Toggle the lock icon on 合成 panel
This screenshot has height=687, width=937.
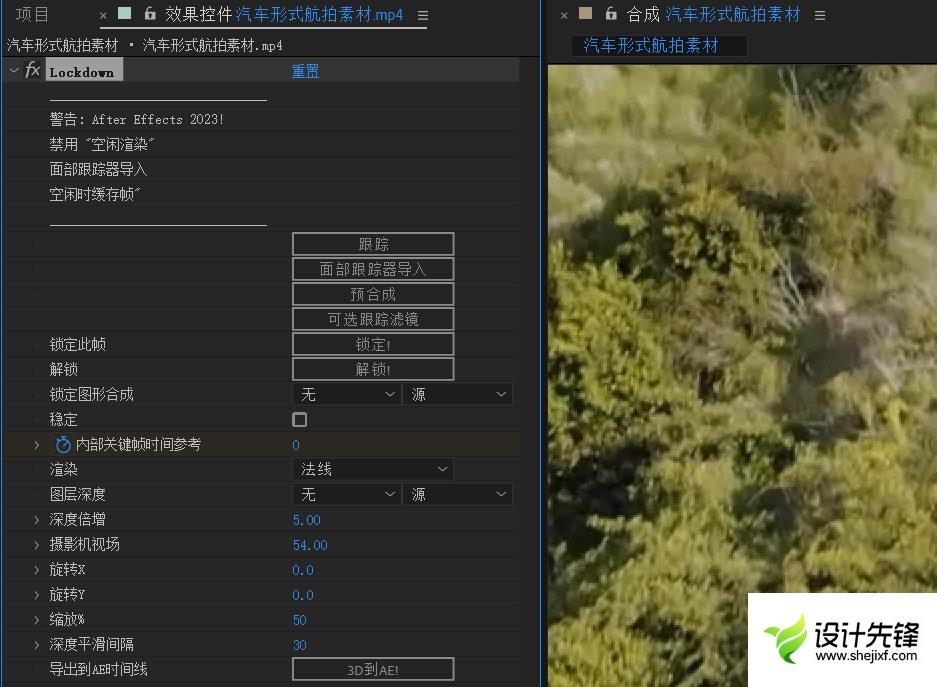(611, 14)
